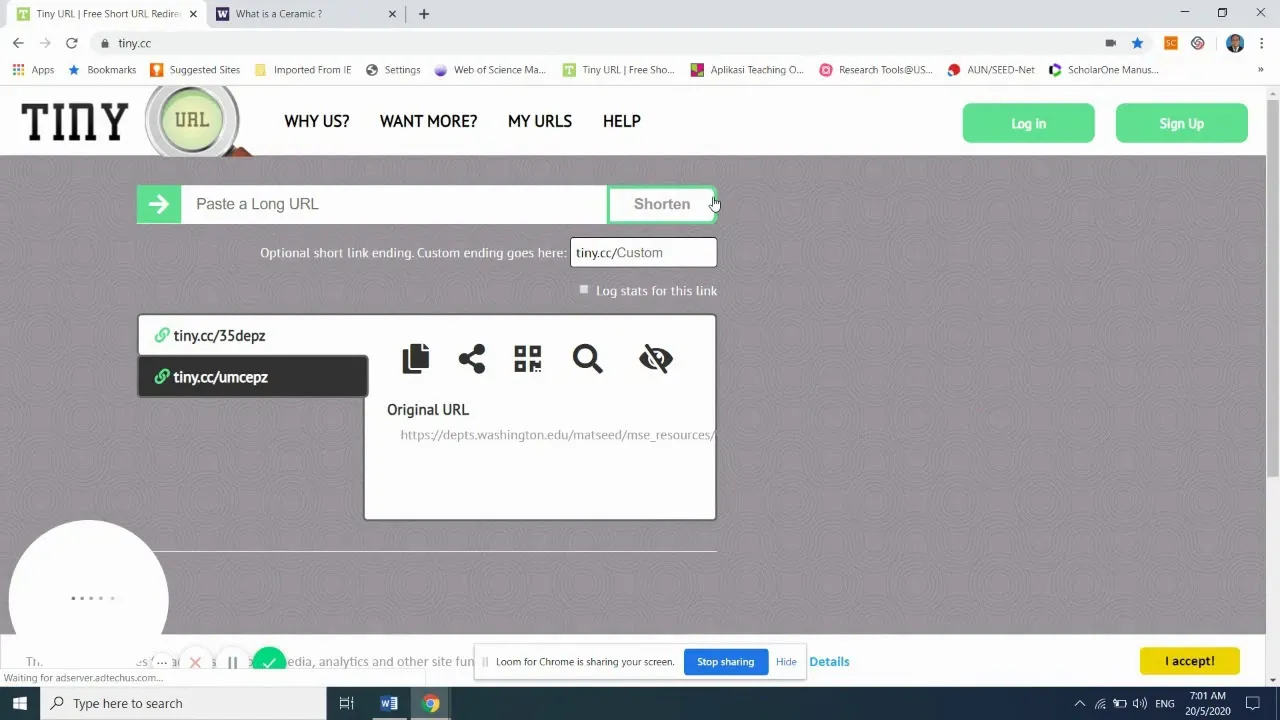Close the 'What is a Ceramic ?' tab
This screenshot has width=1280, height=720.
[392, 14]
